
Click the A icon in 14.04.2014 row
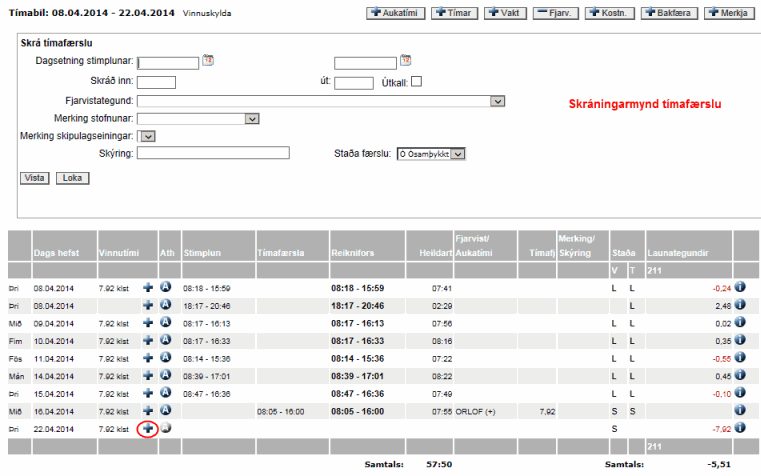pyautogui.click(x=165, y=375)
